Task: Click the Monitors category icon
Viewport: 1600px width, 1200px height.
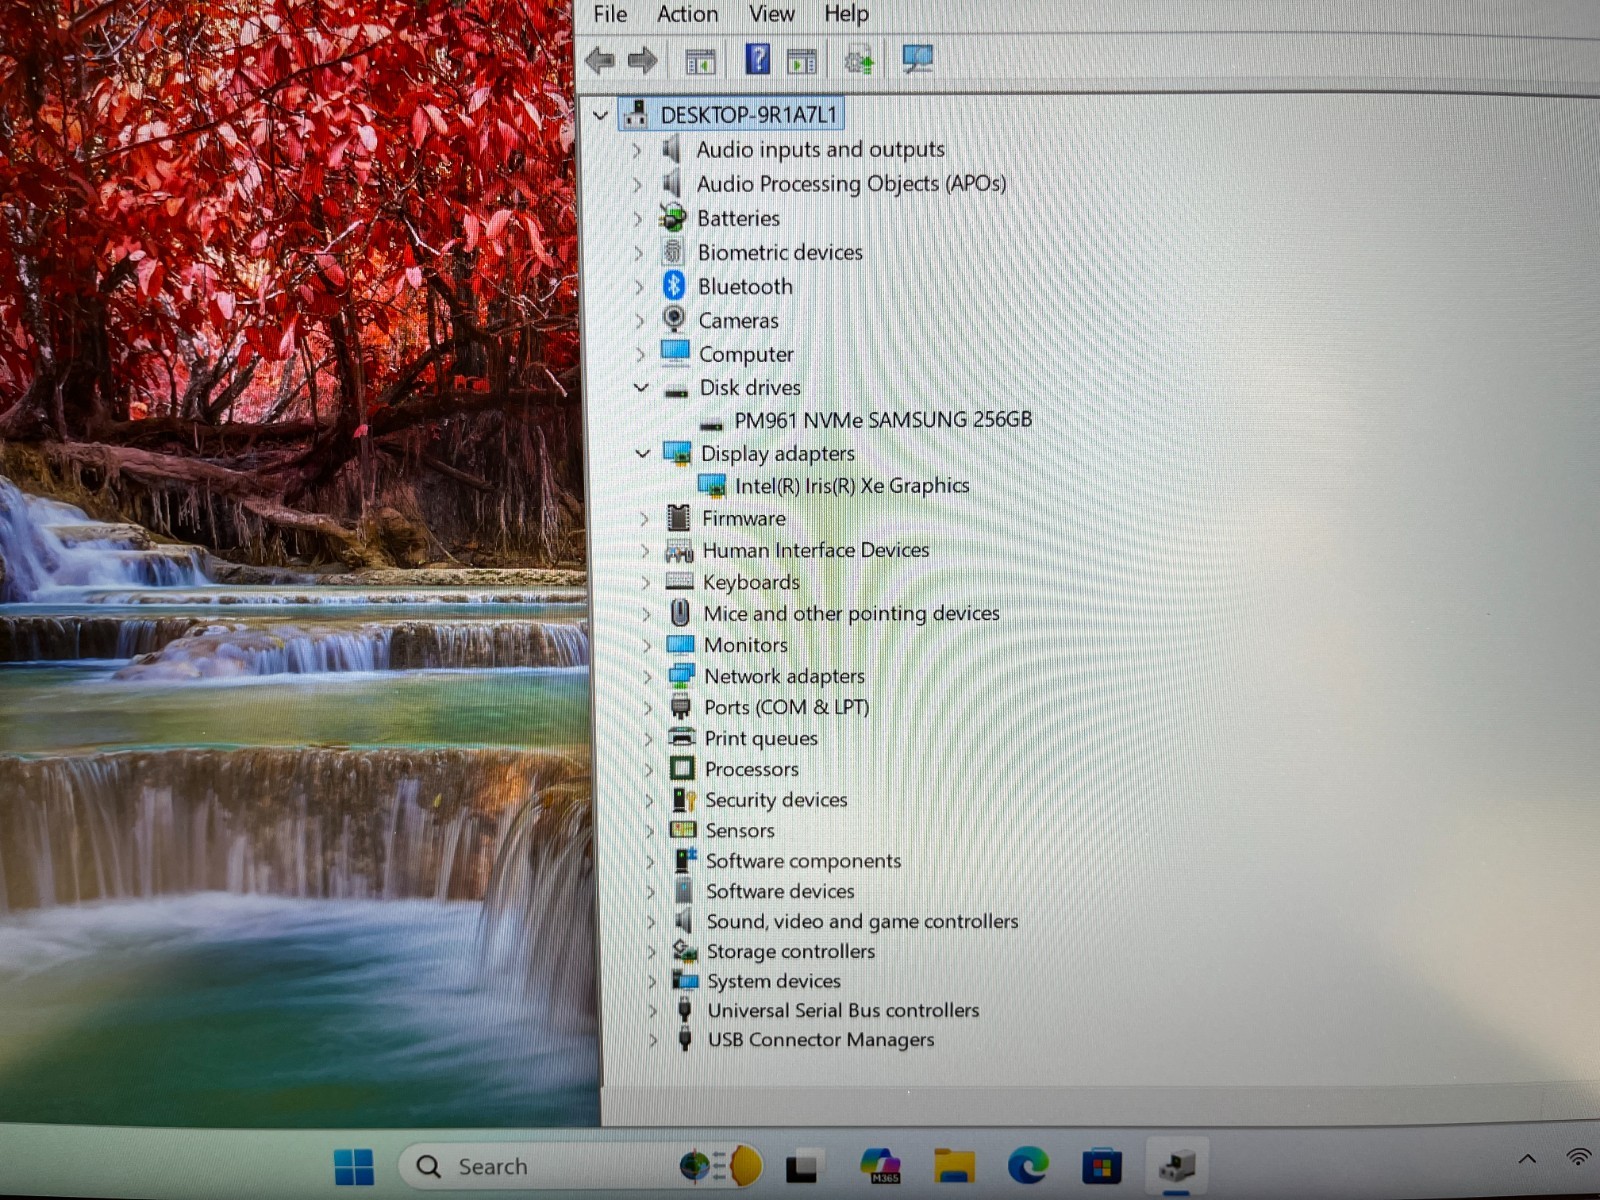Action: coord(680,645)
